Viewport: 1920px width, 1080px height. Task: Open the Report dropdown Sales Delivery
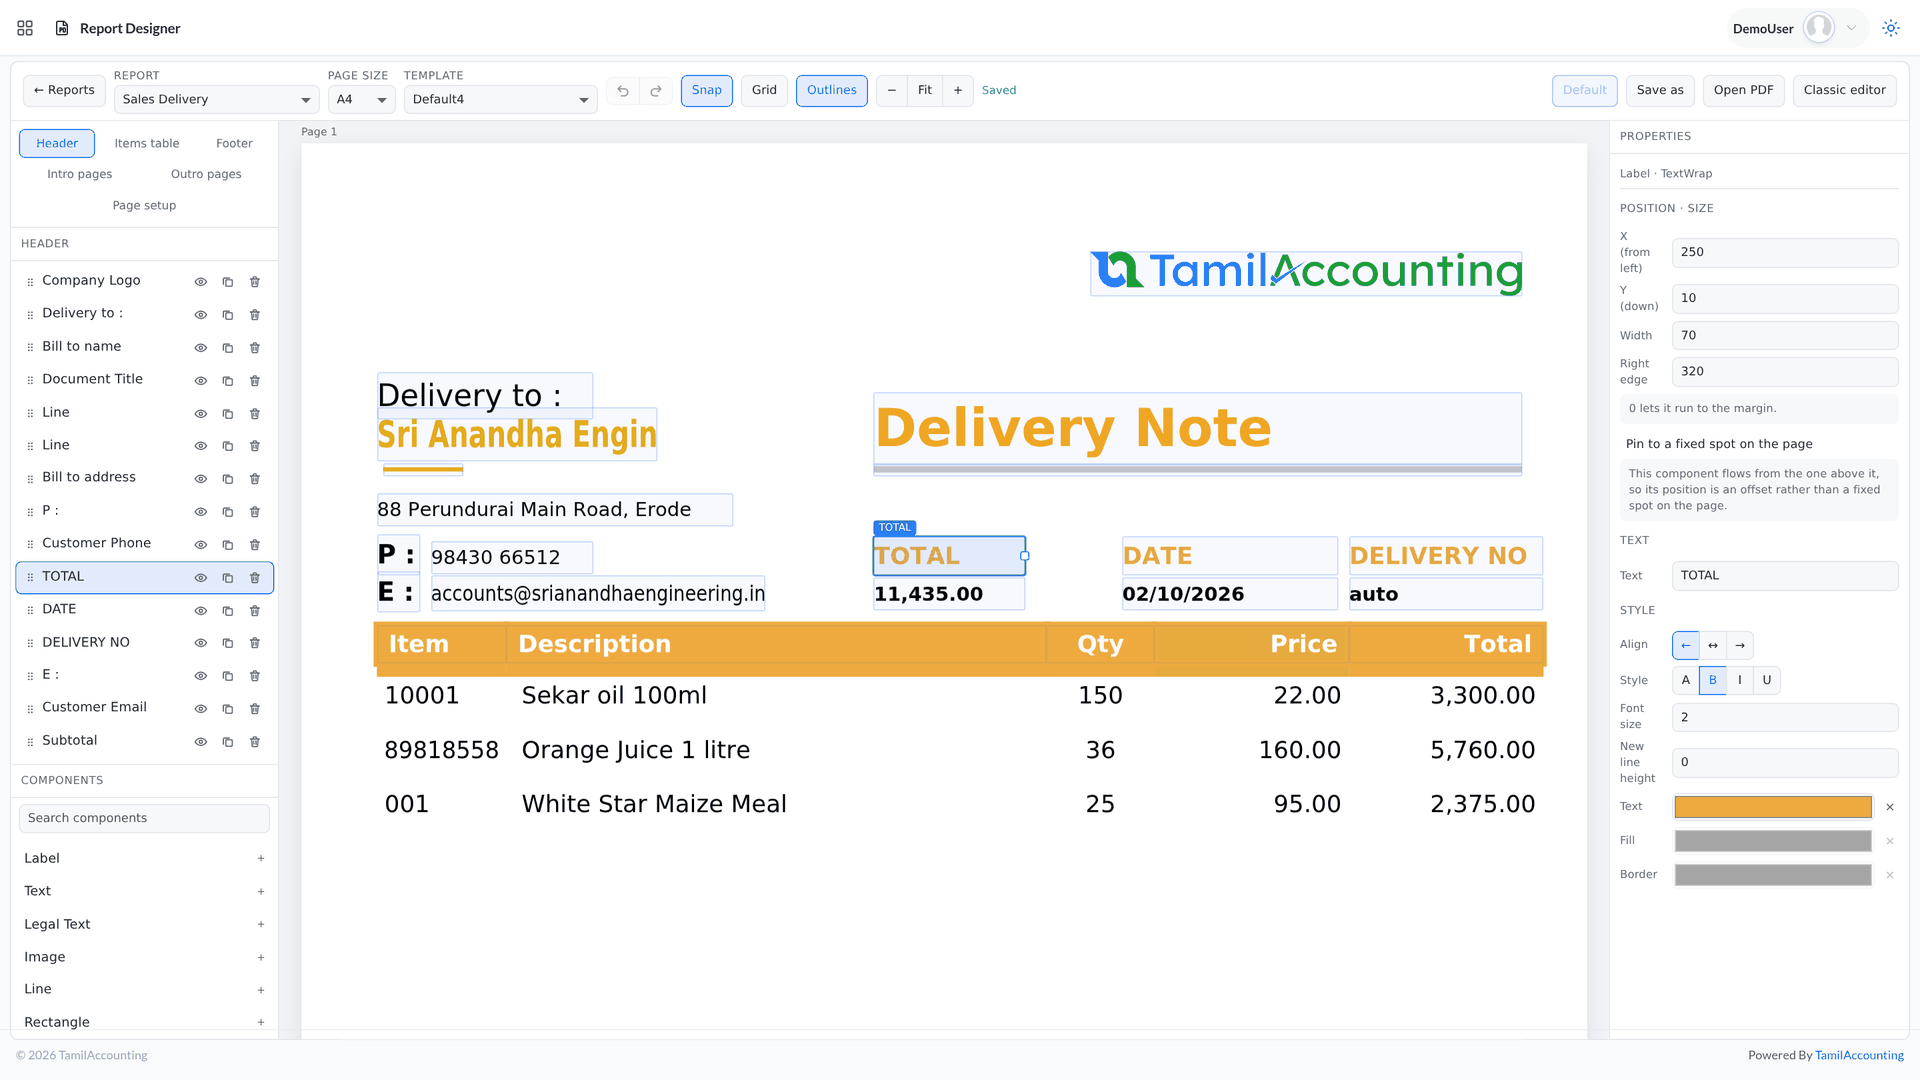(216, 100)
